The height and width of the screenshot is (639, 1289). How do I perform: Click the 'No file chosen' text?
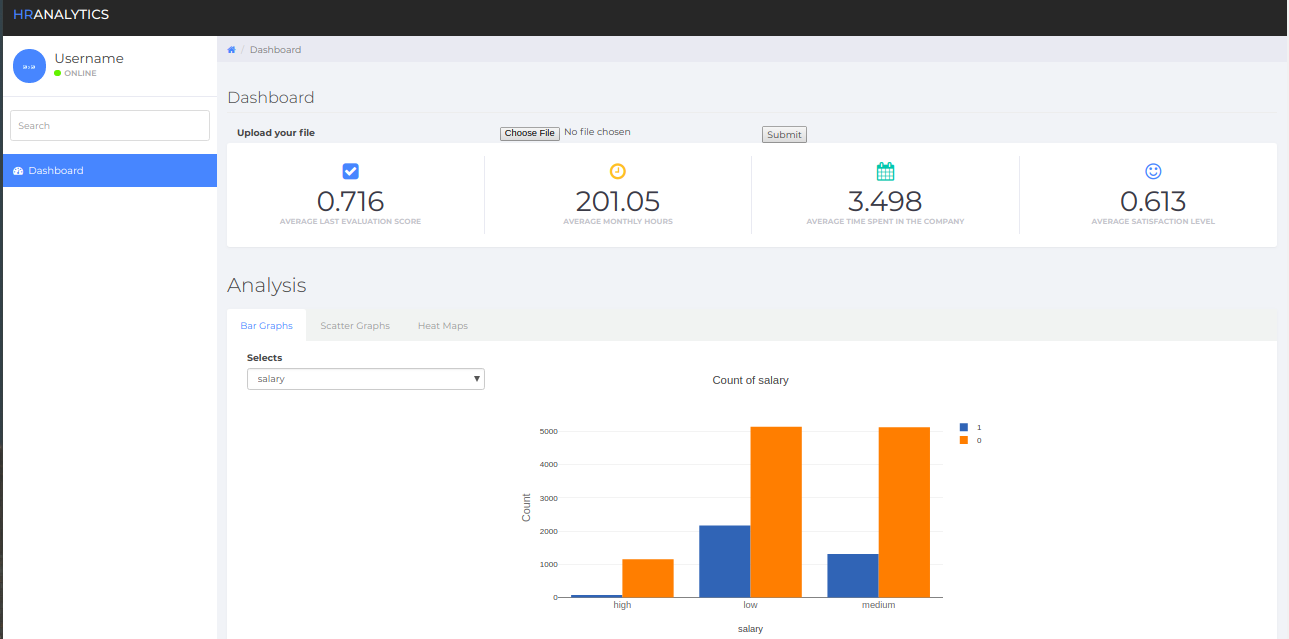click(597, 132)
